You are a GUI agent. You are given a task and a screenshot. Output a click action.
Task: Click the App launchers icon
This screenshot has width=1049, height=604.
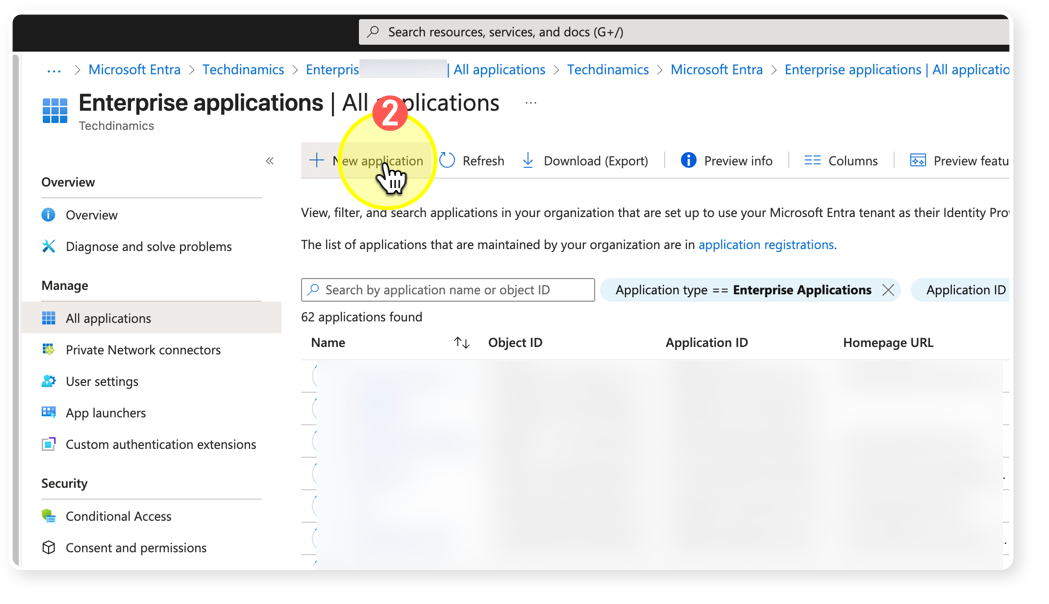pyautogui.click(x=48, y=412)
